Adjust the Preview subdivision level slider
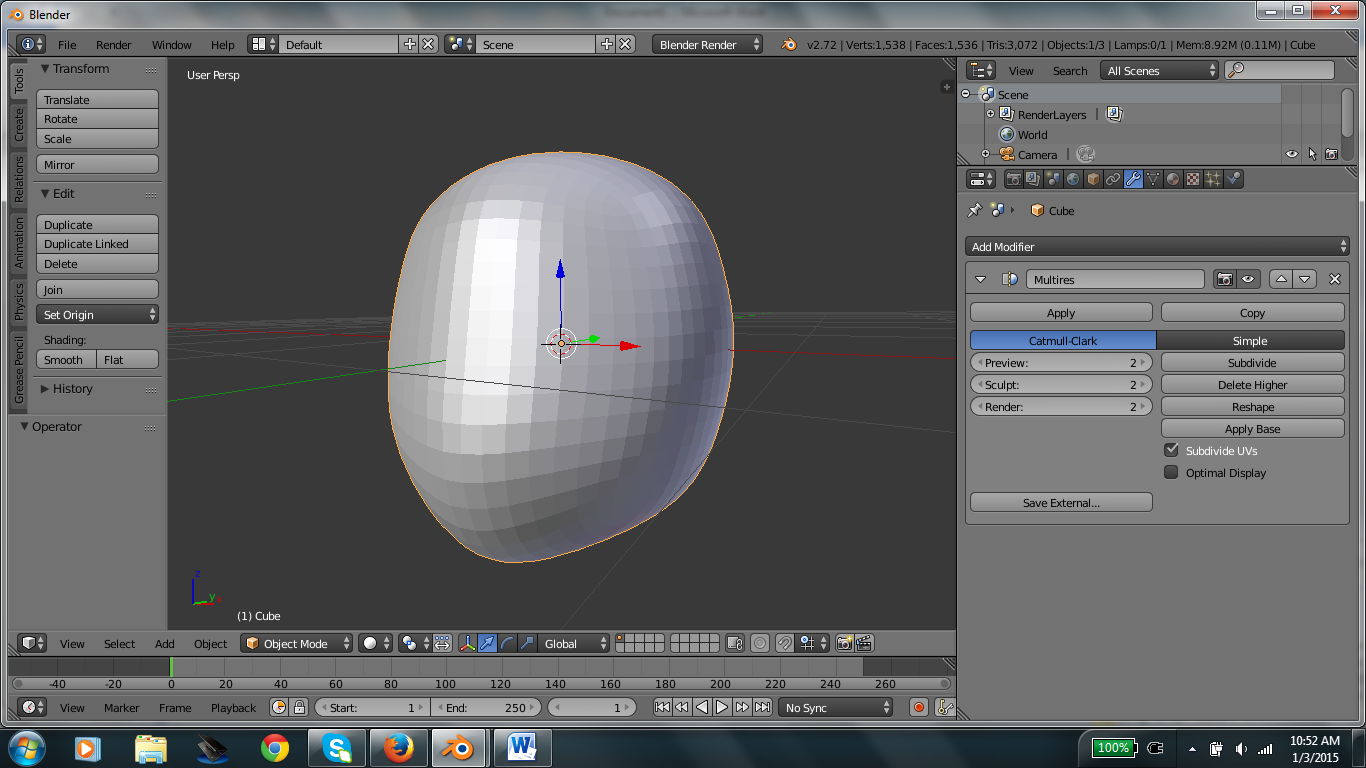 point(1060,362)
